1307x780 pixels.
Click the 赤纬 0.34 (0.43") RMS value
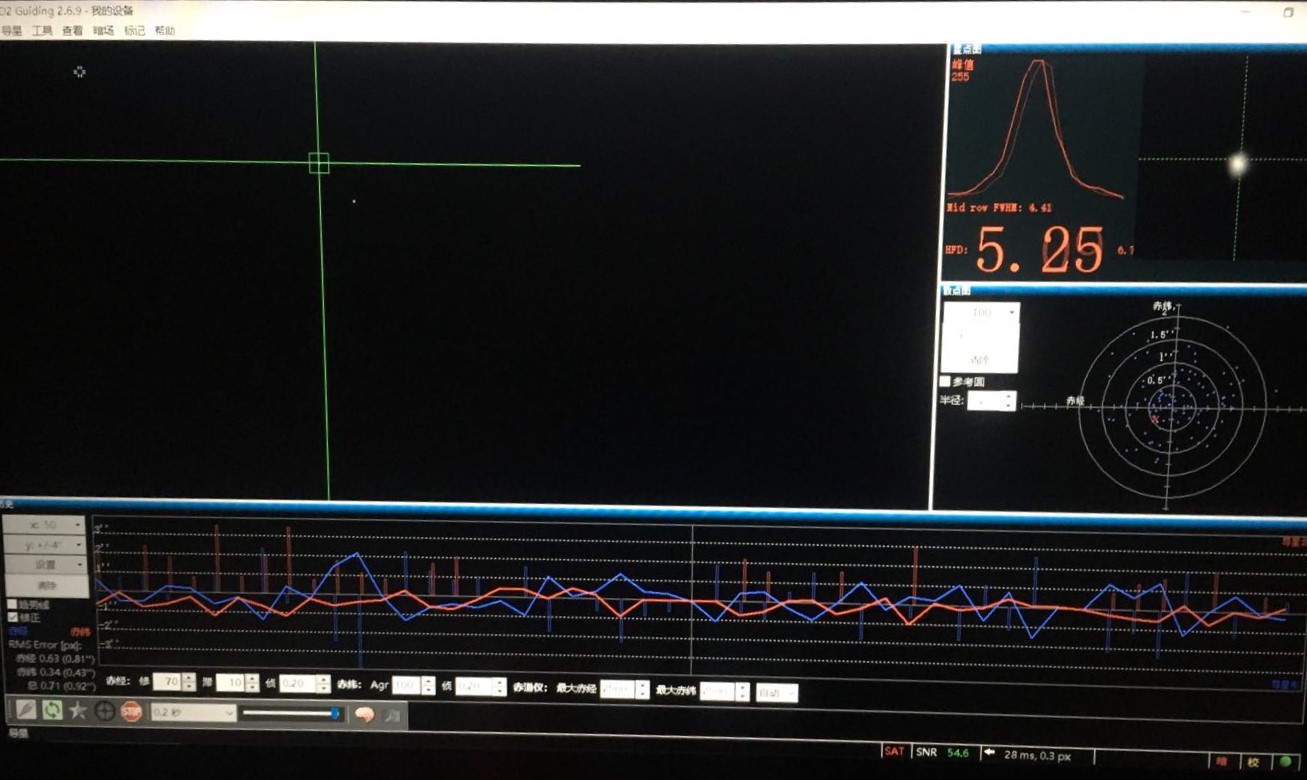(54, 672)
